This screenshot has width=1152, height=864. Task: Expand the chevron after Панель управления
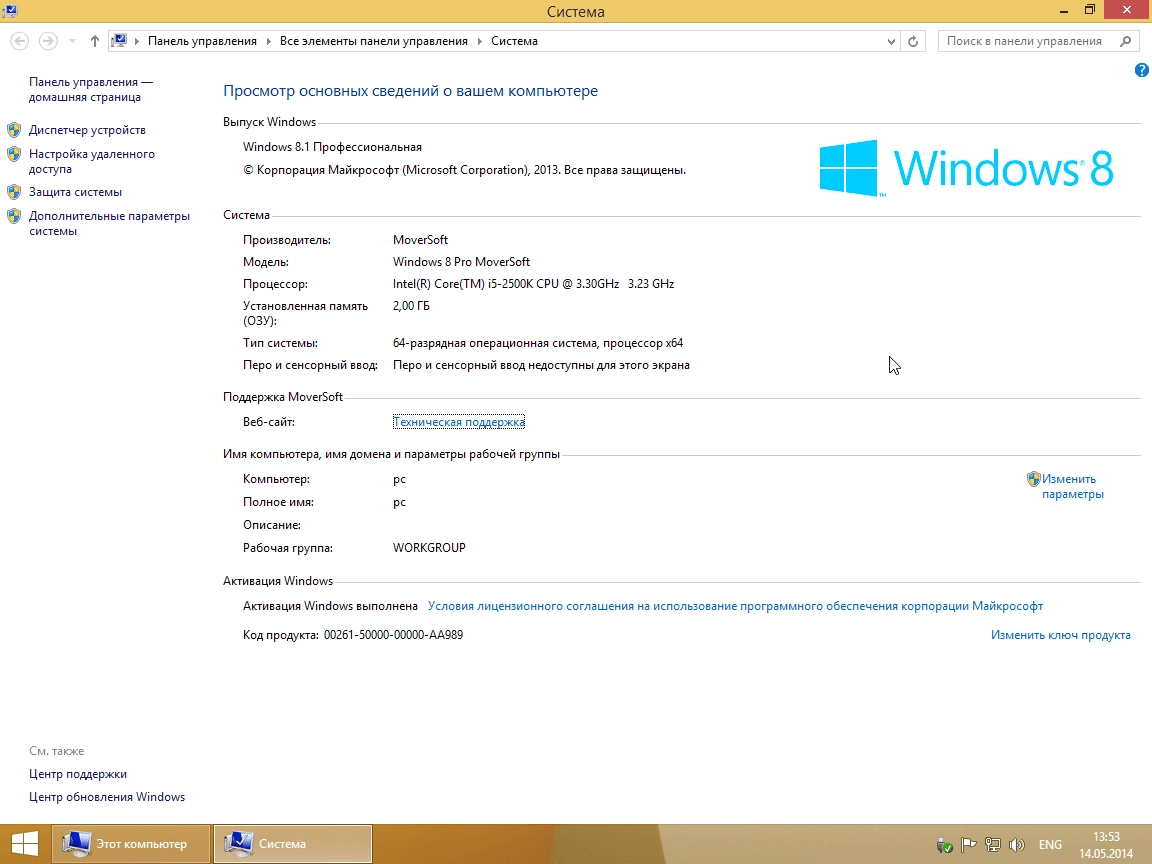[x=269, y=41]
